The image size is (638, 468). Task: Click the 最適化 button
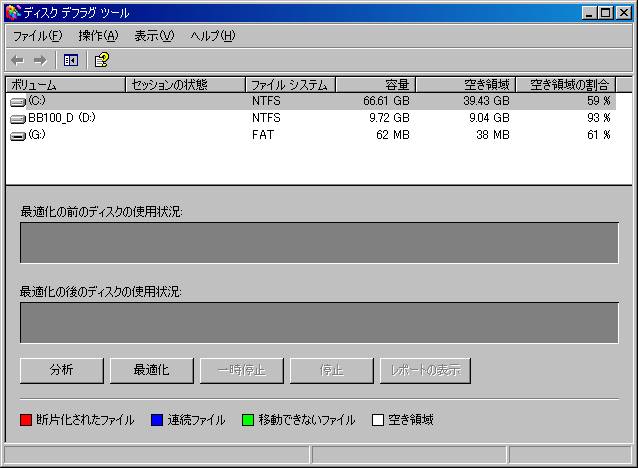tap(152, 370)
